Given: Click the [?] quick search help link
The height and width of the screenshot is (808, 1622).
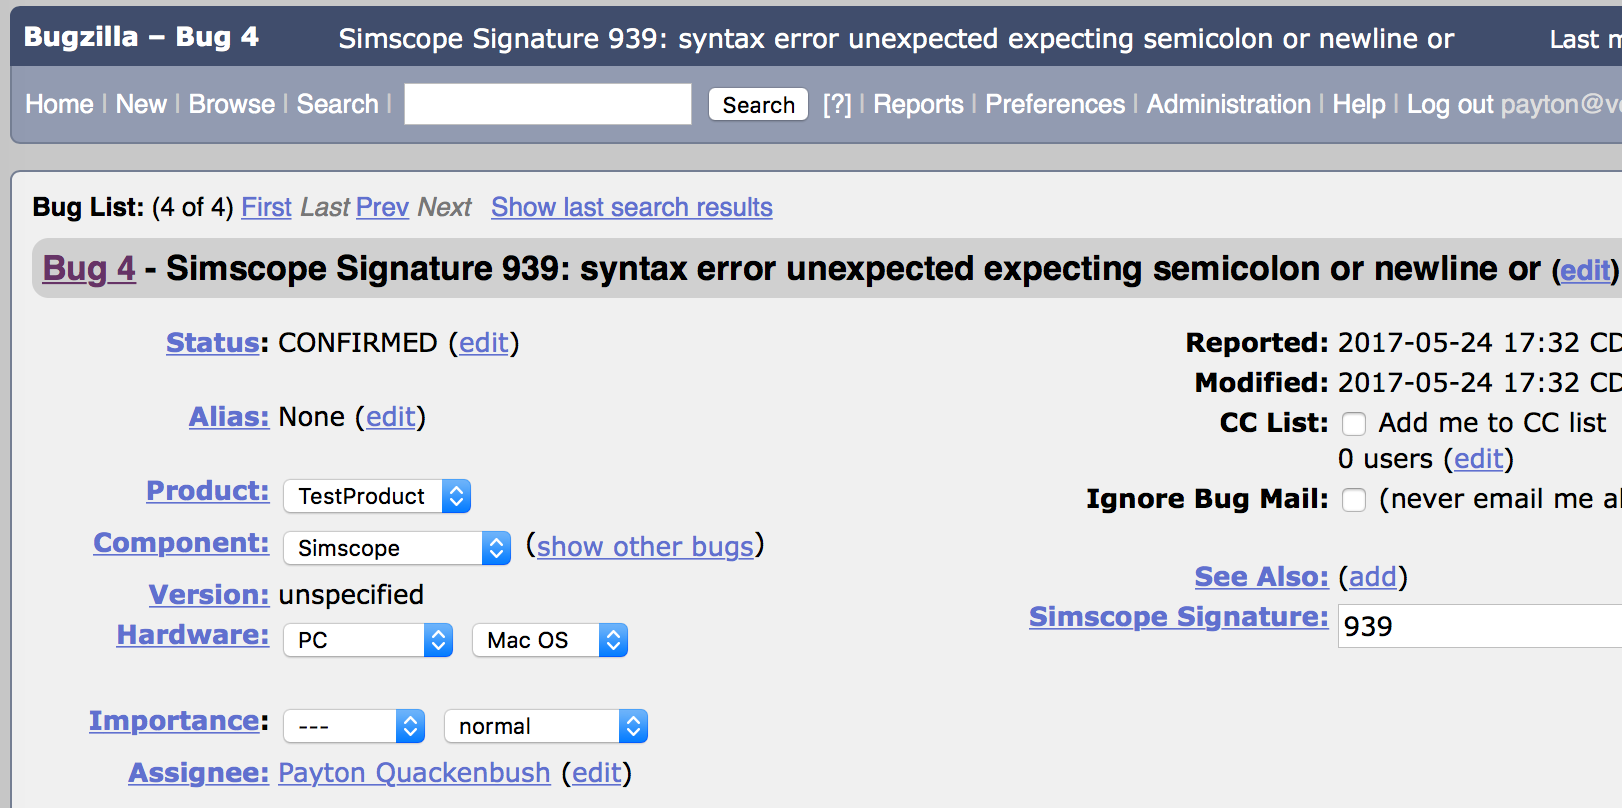Looking at the screenshot, I should (x=837, y=104).
